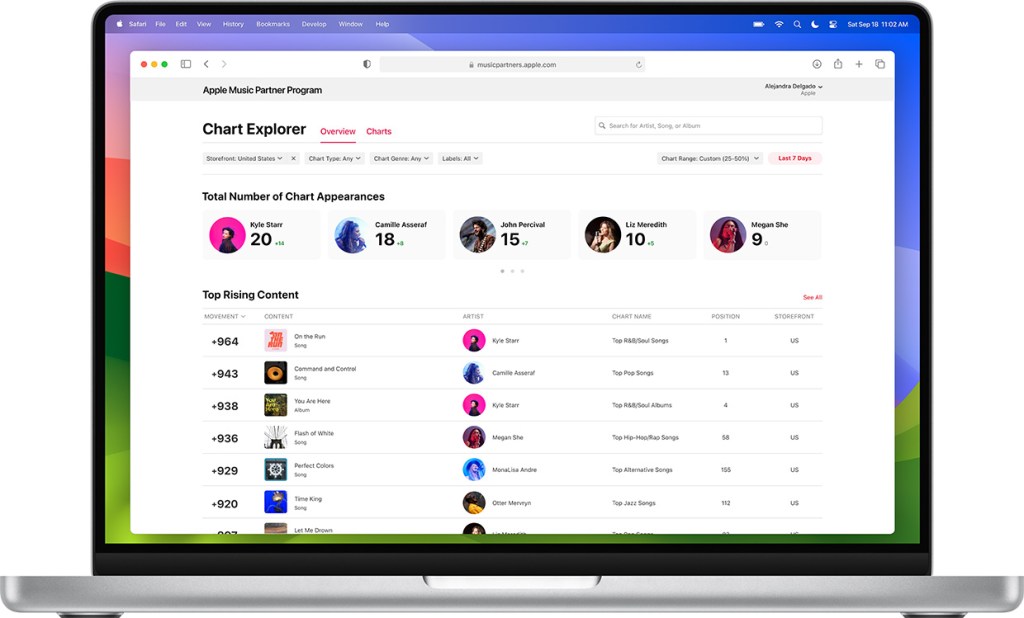Open a new tab with plus icon
The height and width of the screenshot is (618, 1024).
(x=859, y=64)
